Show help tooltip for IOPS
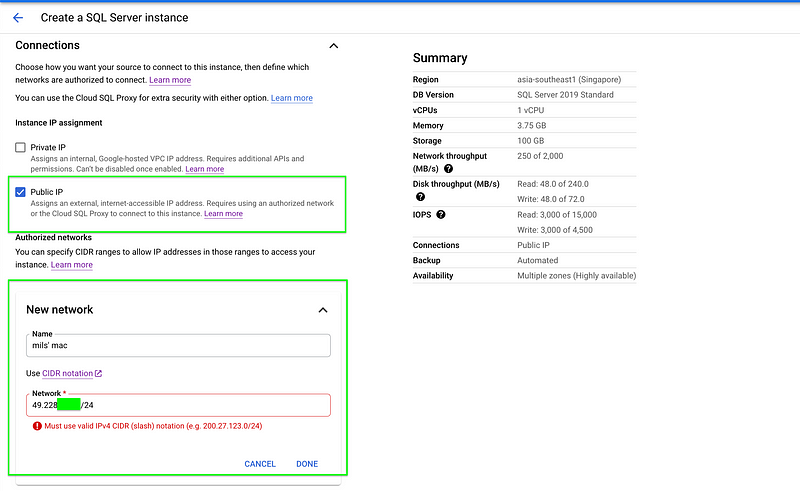The image size is (800, 491). coord(441,215)
